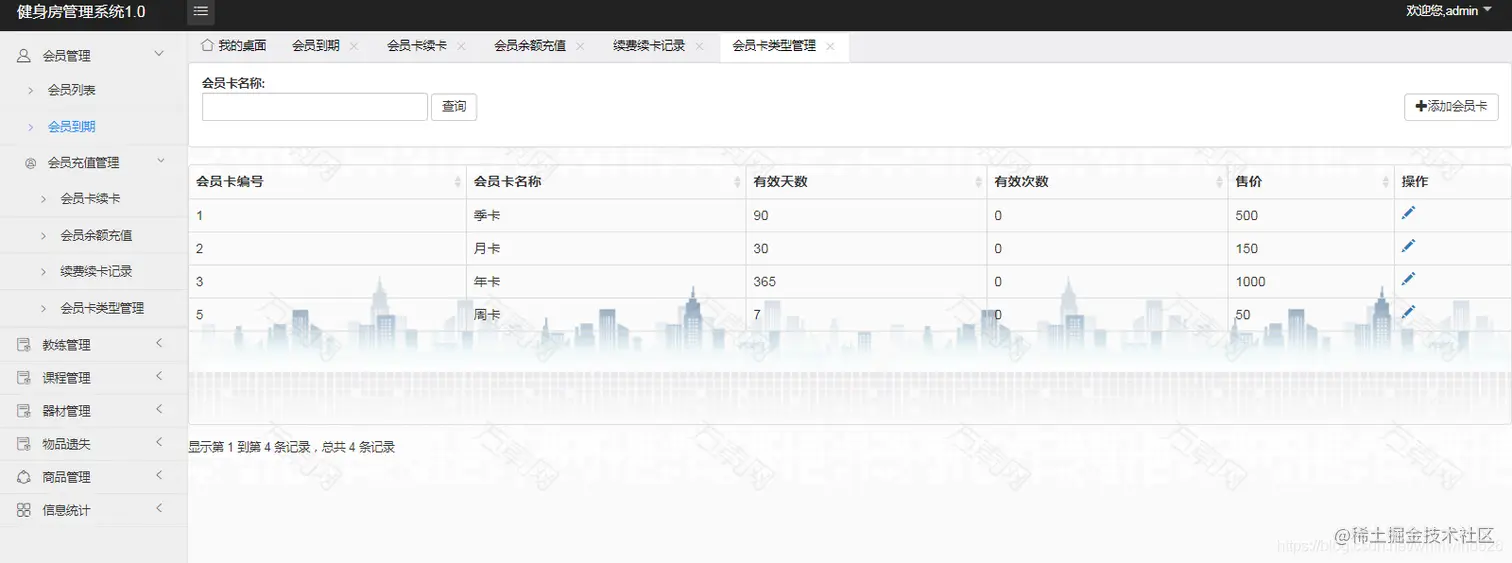Click the edit pencil for 周卡 row
1512x563 pixels.
(x=1408, y=312)
